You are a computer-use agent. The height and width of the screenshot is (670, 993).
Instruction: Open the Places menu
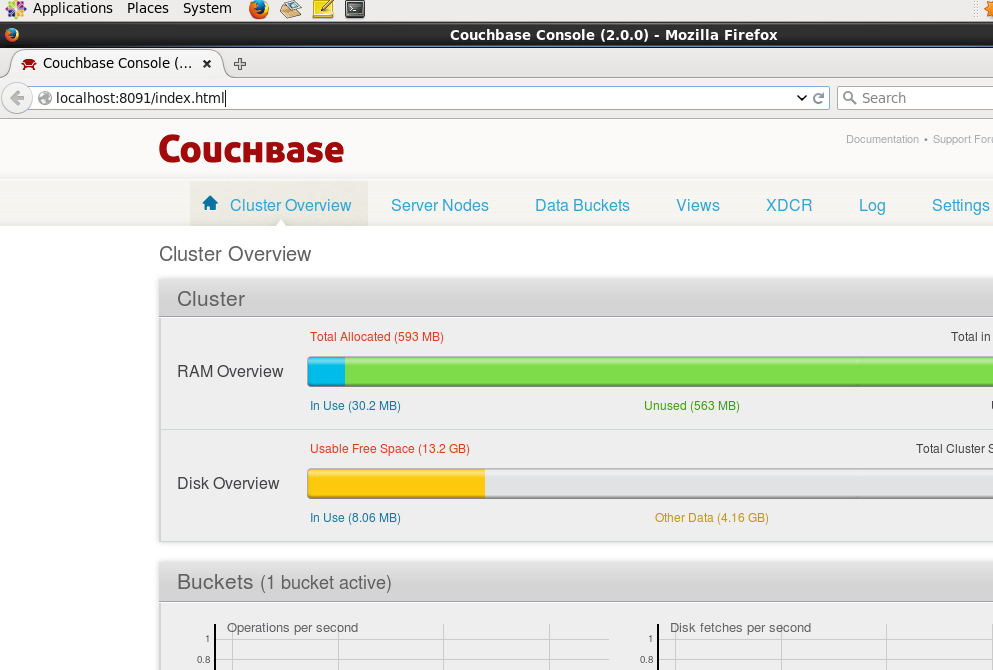point(148,9)
